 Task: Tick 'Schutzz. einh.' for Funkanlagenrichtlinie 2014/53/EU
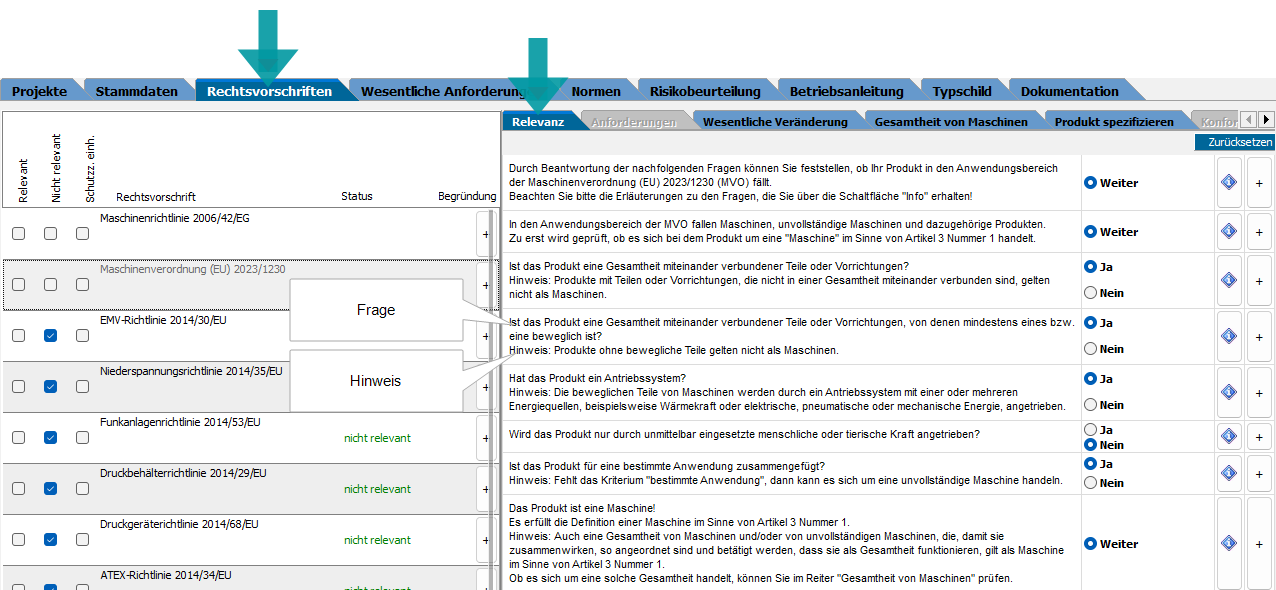[83, 438]
